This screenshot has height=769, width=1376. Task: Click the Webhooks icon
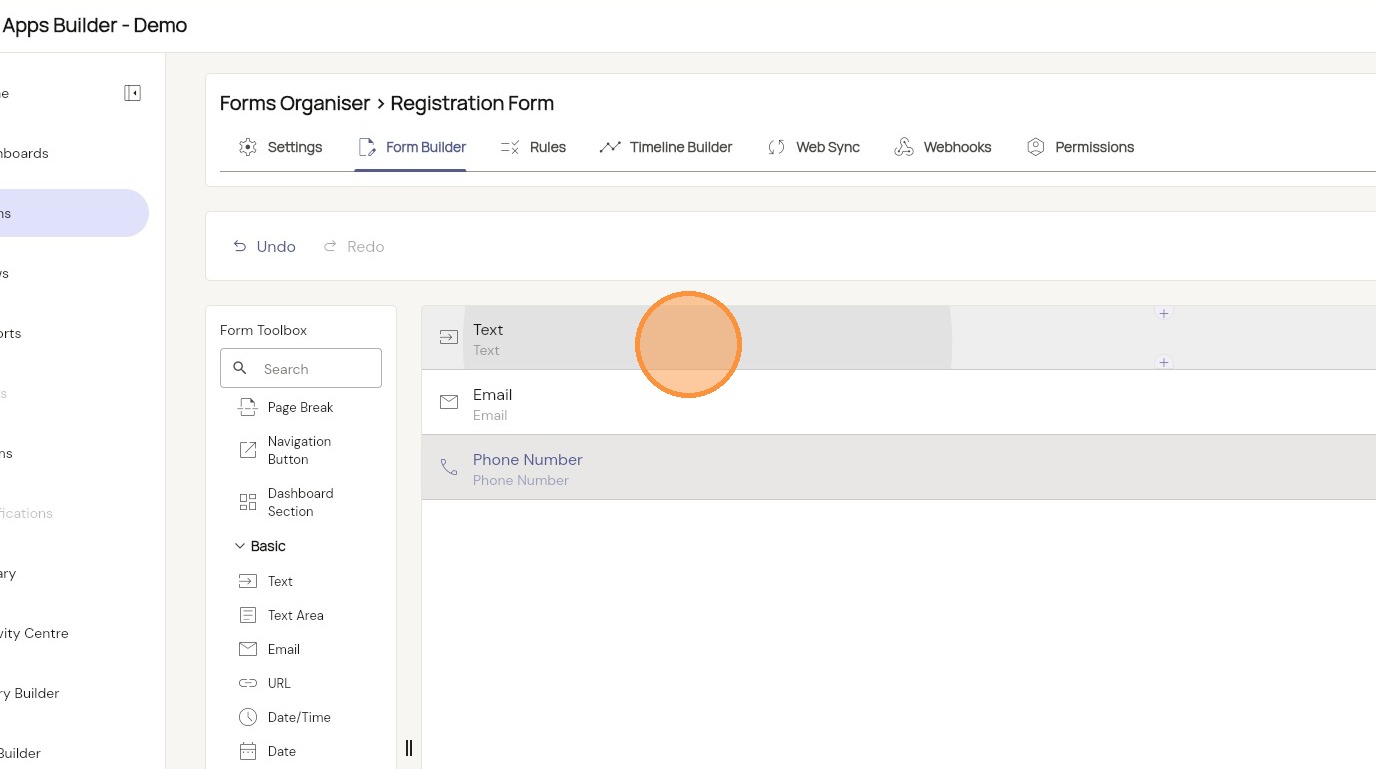point(904,147)
